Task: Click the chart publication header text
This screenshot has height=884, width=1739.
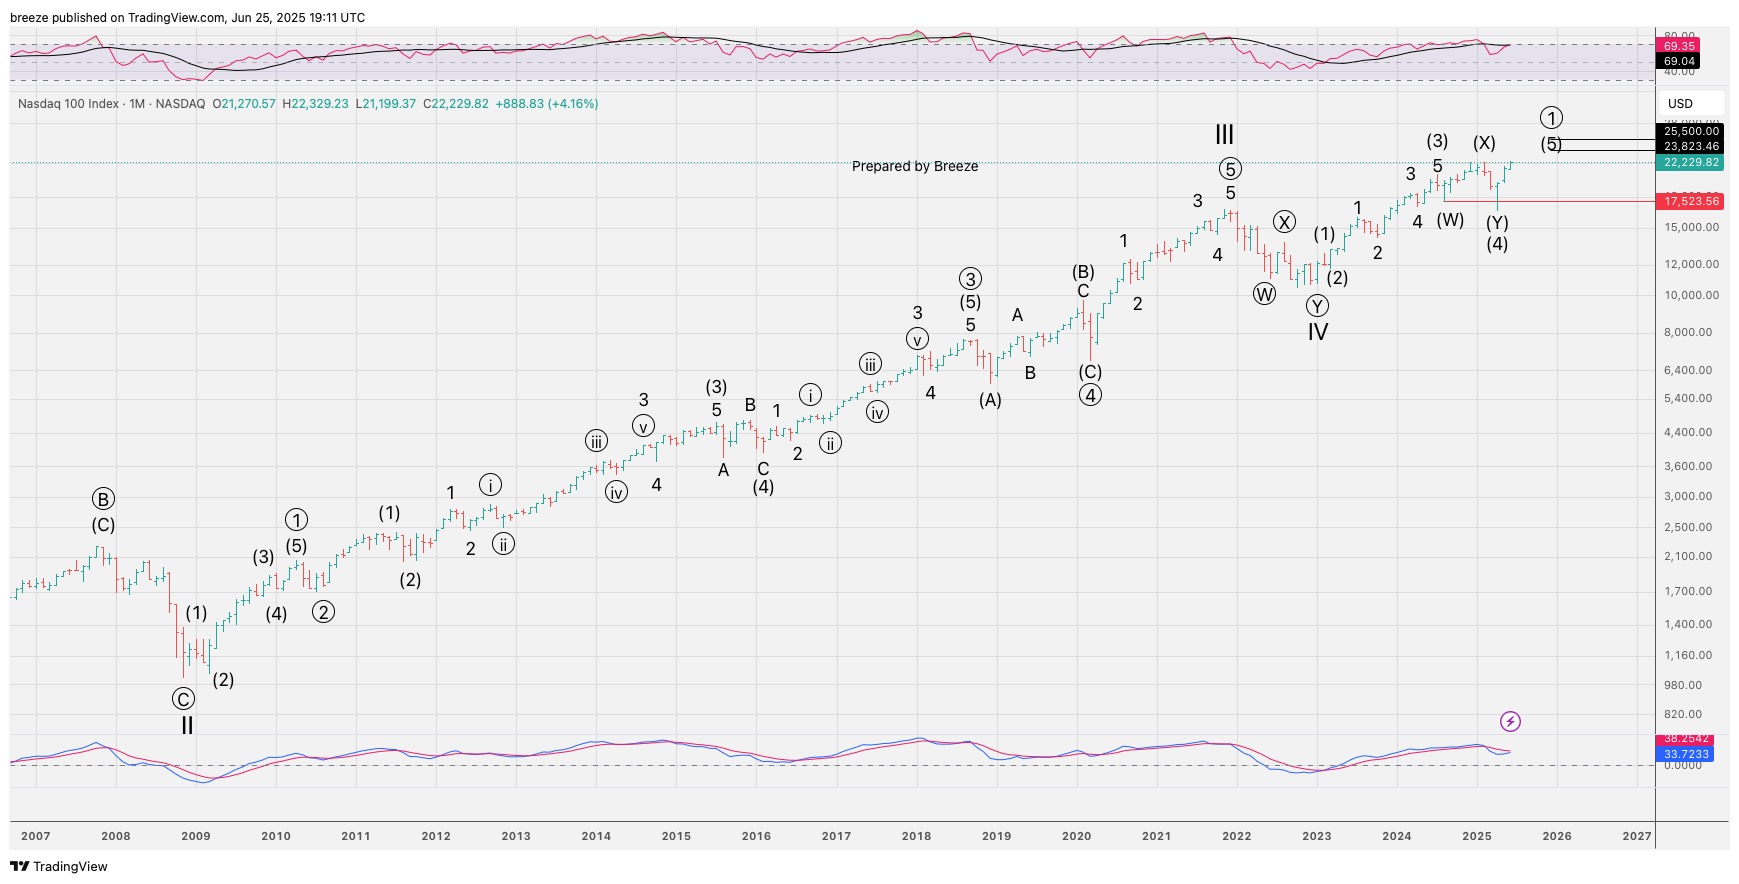Action: pyautogui.click(x=187, y=18)
